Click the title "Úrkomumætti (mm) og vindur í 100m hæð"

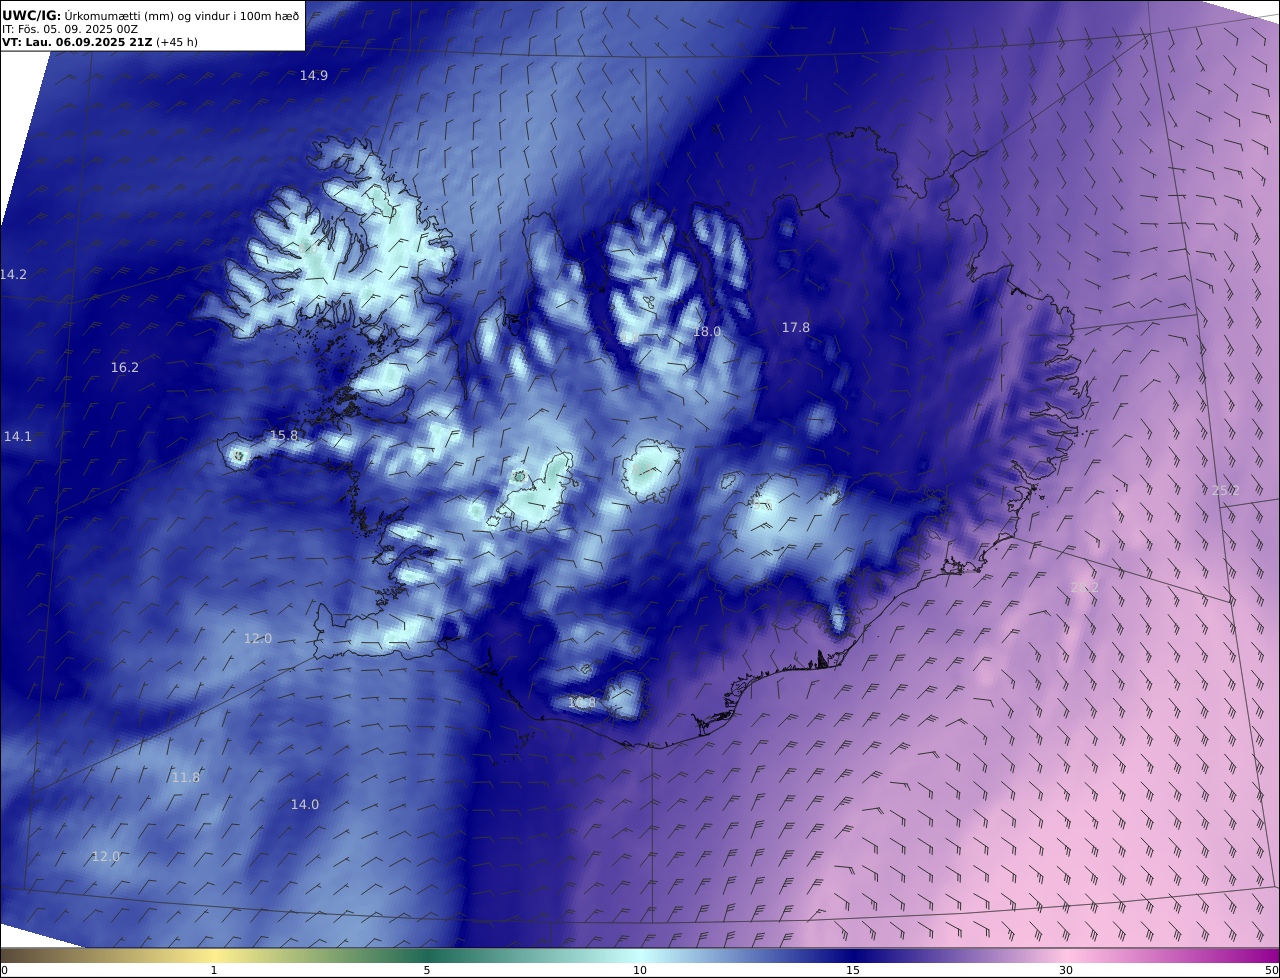tap(181, 16)
